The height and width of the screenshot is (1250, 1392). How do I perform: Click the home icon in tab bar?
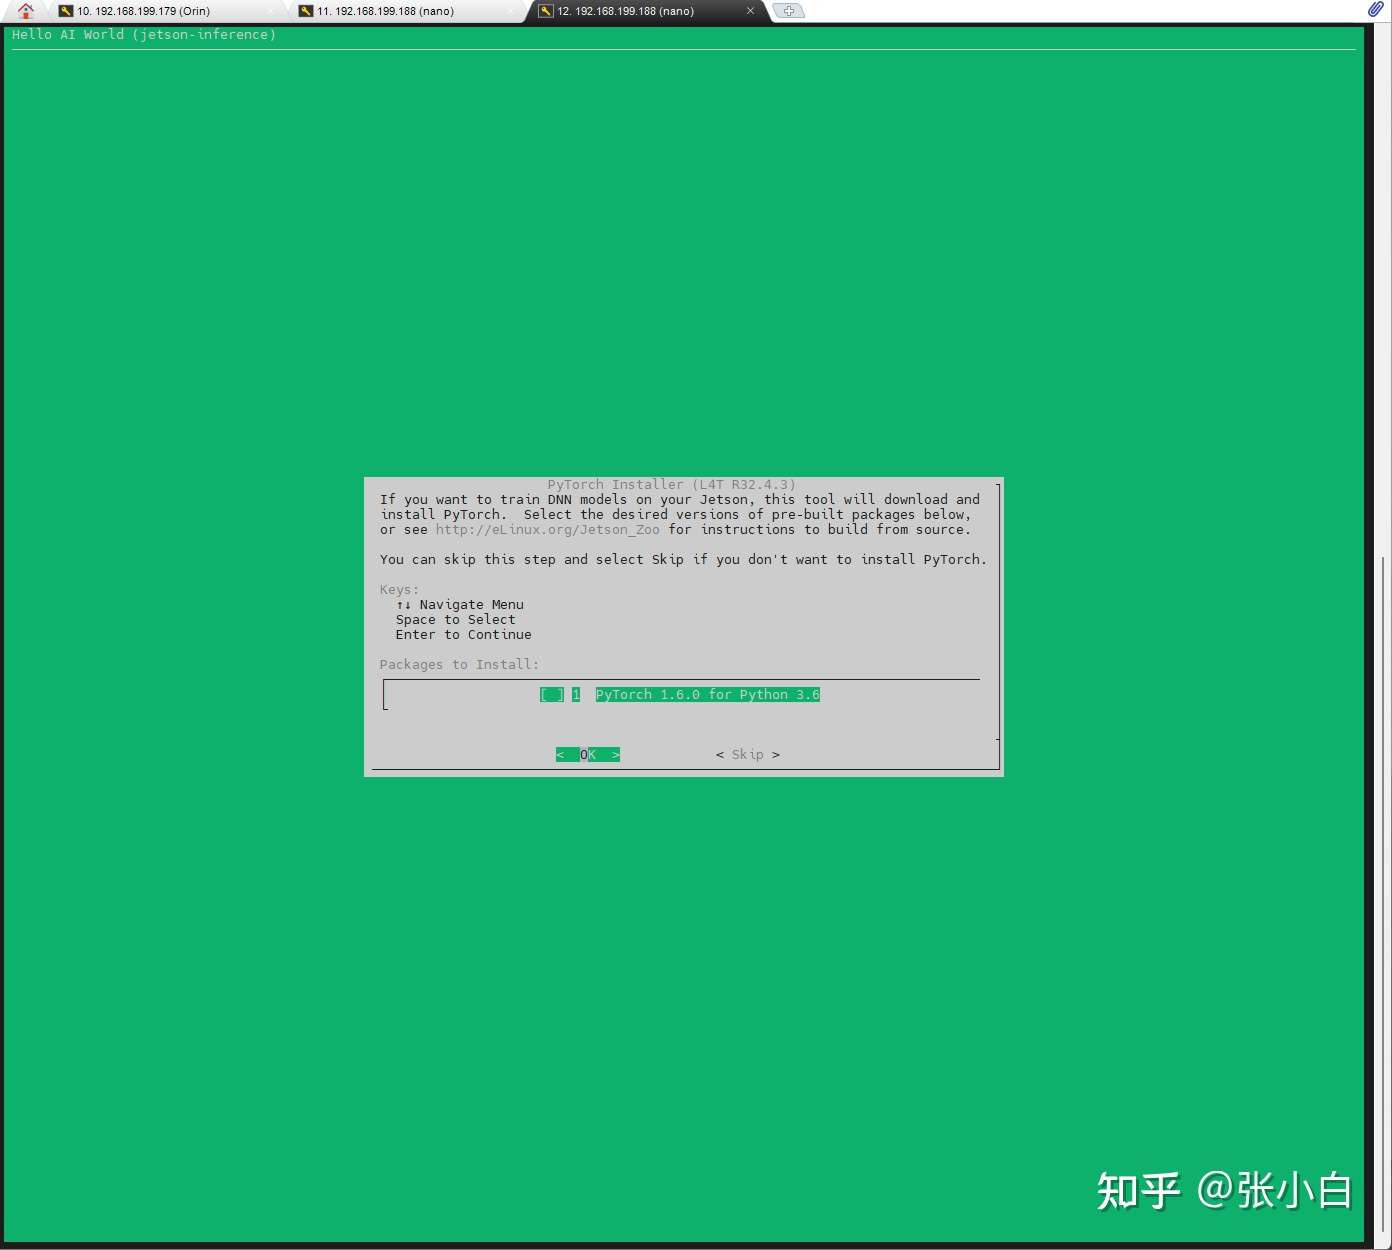(x=26, y=11)
